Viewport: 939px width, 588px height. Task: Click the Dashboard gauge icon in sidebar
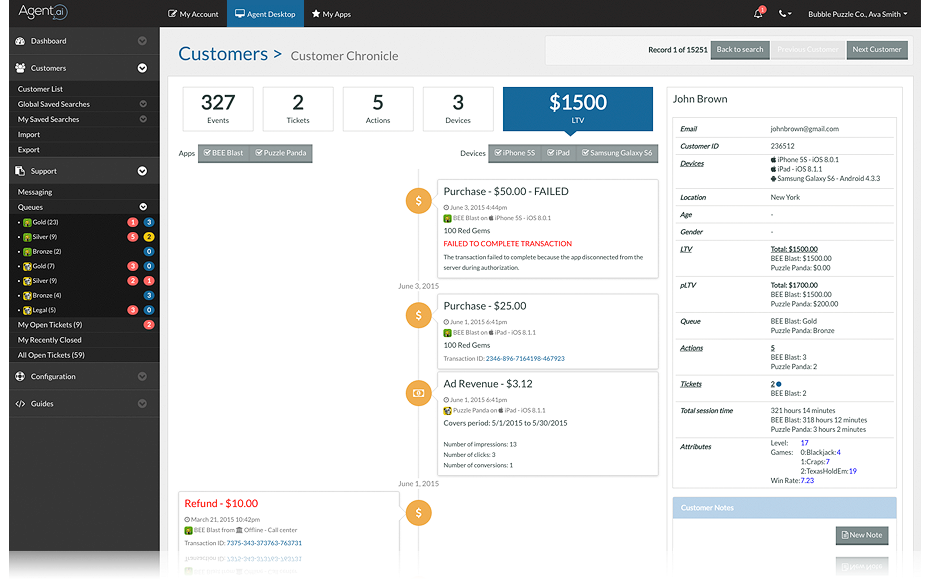coord(20,41)
